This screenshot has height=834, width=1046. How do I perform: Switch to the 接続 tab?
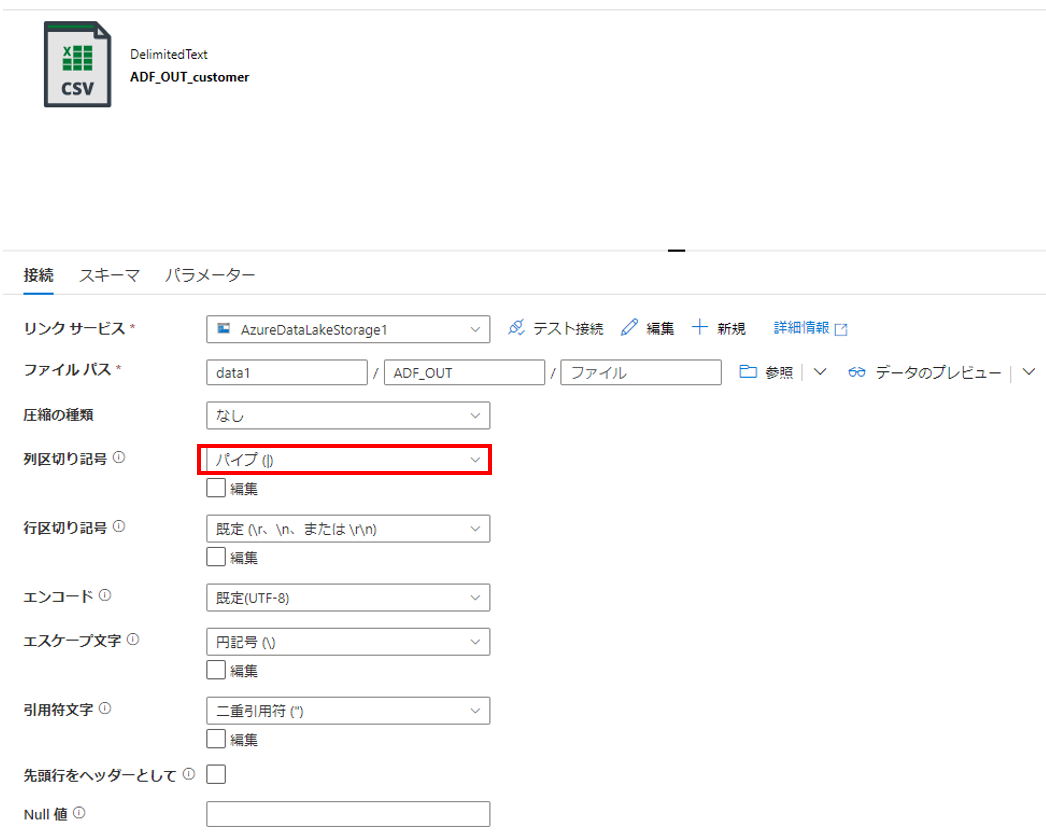(x=39, y=275)
